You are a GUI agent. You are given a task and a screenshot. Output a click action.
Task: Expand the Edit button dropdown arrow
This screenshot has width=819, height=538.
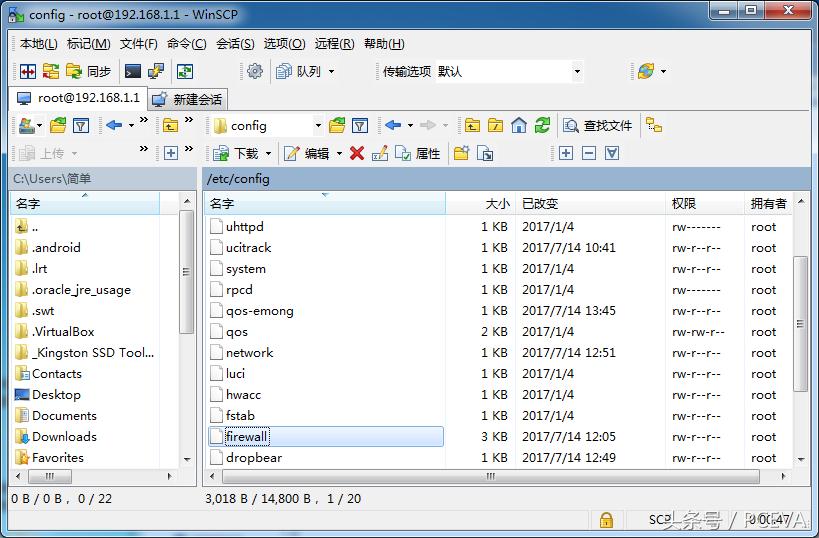tap(340, 154)
